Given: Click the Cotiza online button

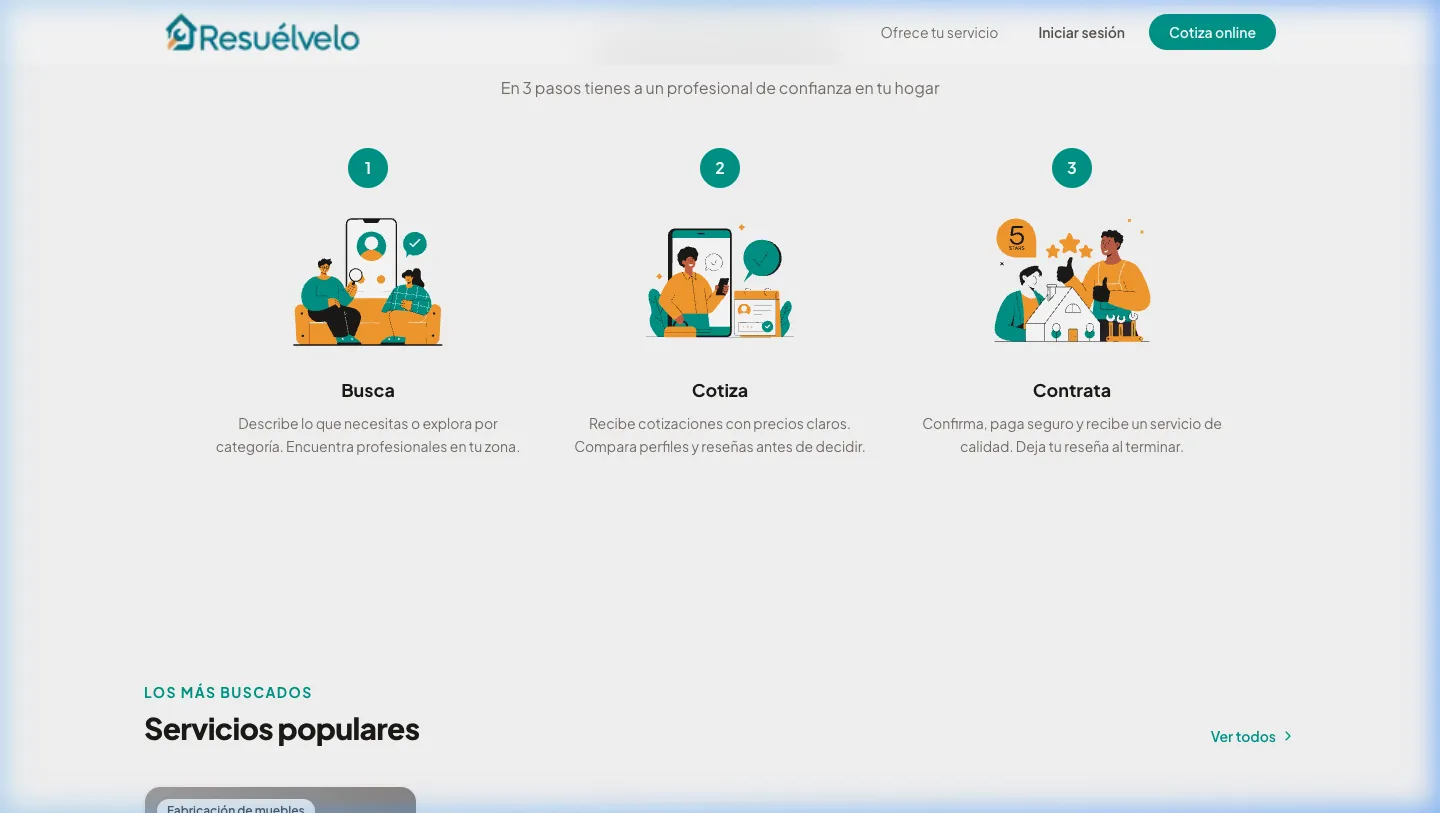Looking at the screenshot, I should coord(1212,32).
